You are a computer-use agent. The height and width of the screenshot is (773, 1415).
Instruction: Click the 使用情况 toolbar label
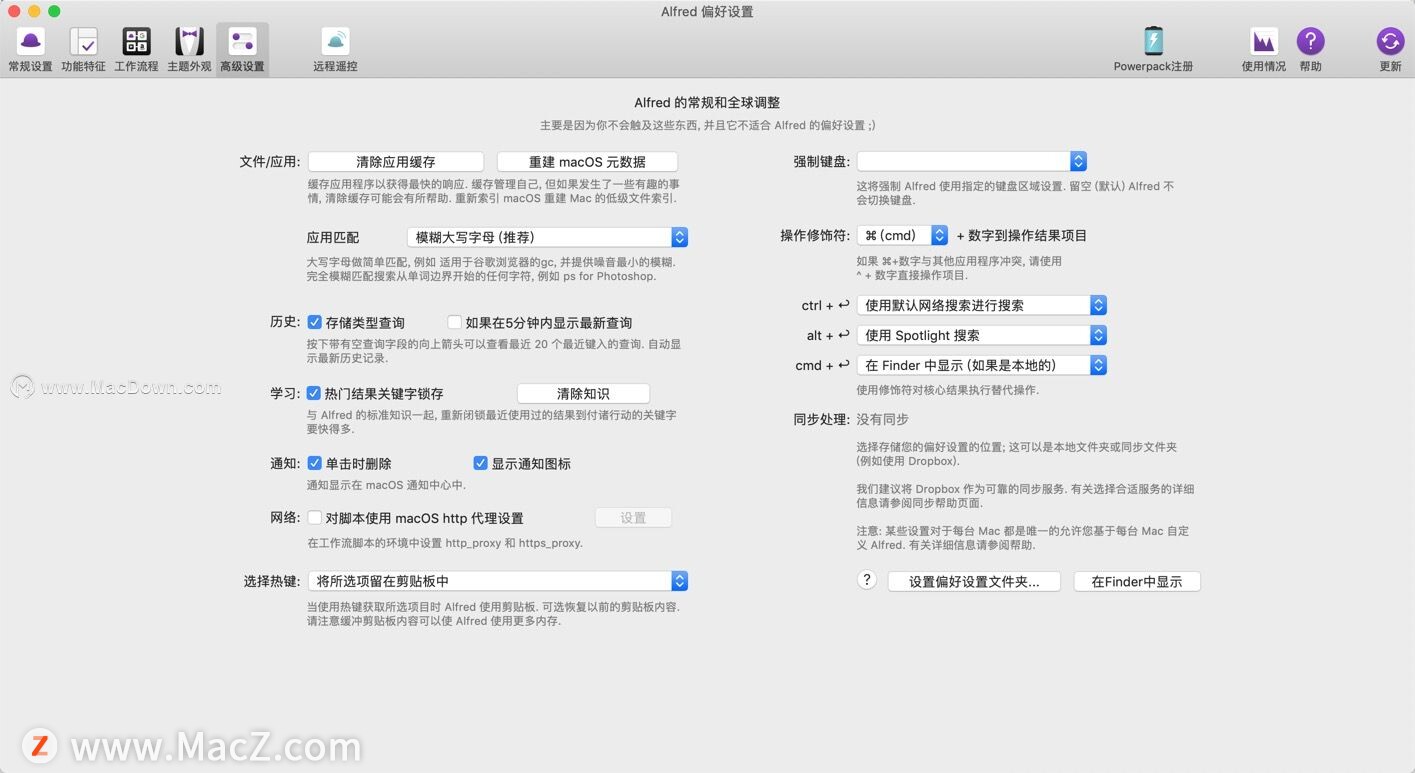(1264, 66)
